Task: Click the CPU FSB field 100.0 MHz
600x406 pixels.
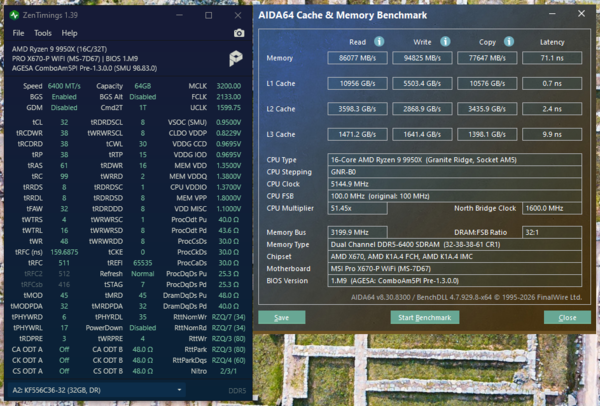Action: (x=455, y=196)
